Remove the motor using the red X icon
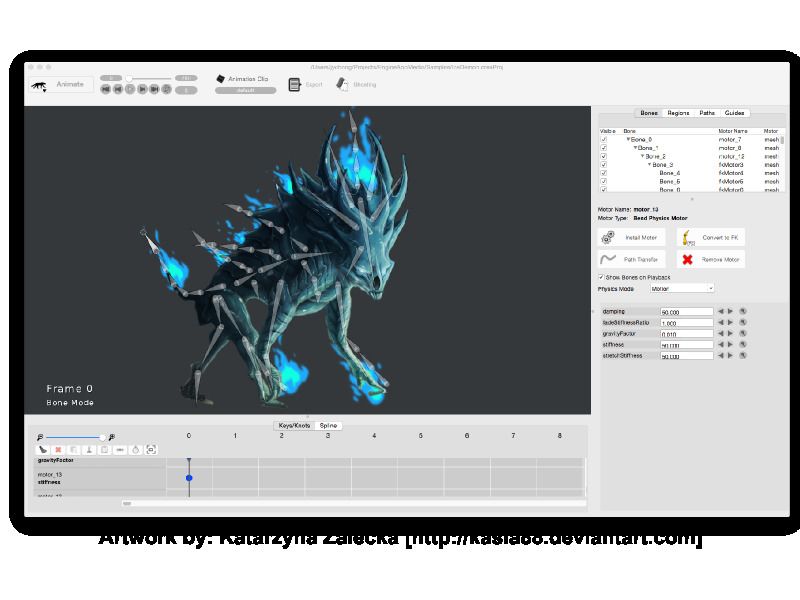Screen dimensions: 800x600 pyautogui.click(x=687, y=258)
